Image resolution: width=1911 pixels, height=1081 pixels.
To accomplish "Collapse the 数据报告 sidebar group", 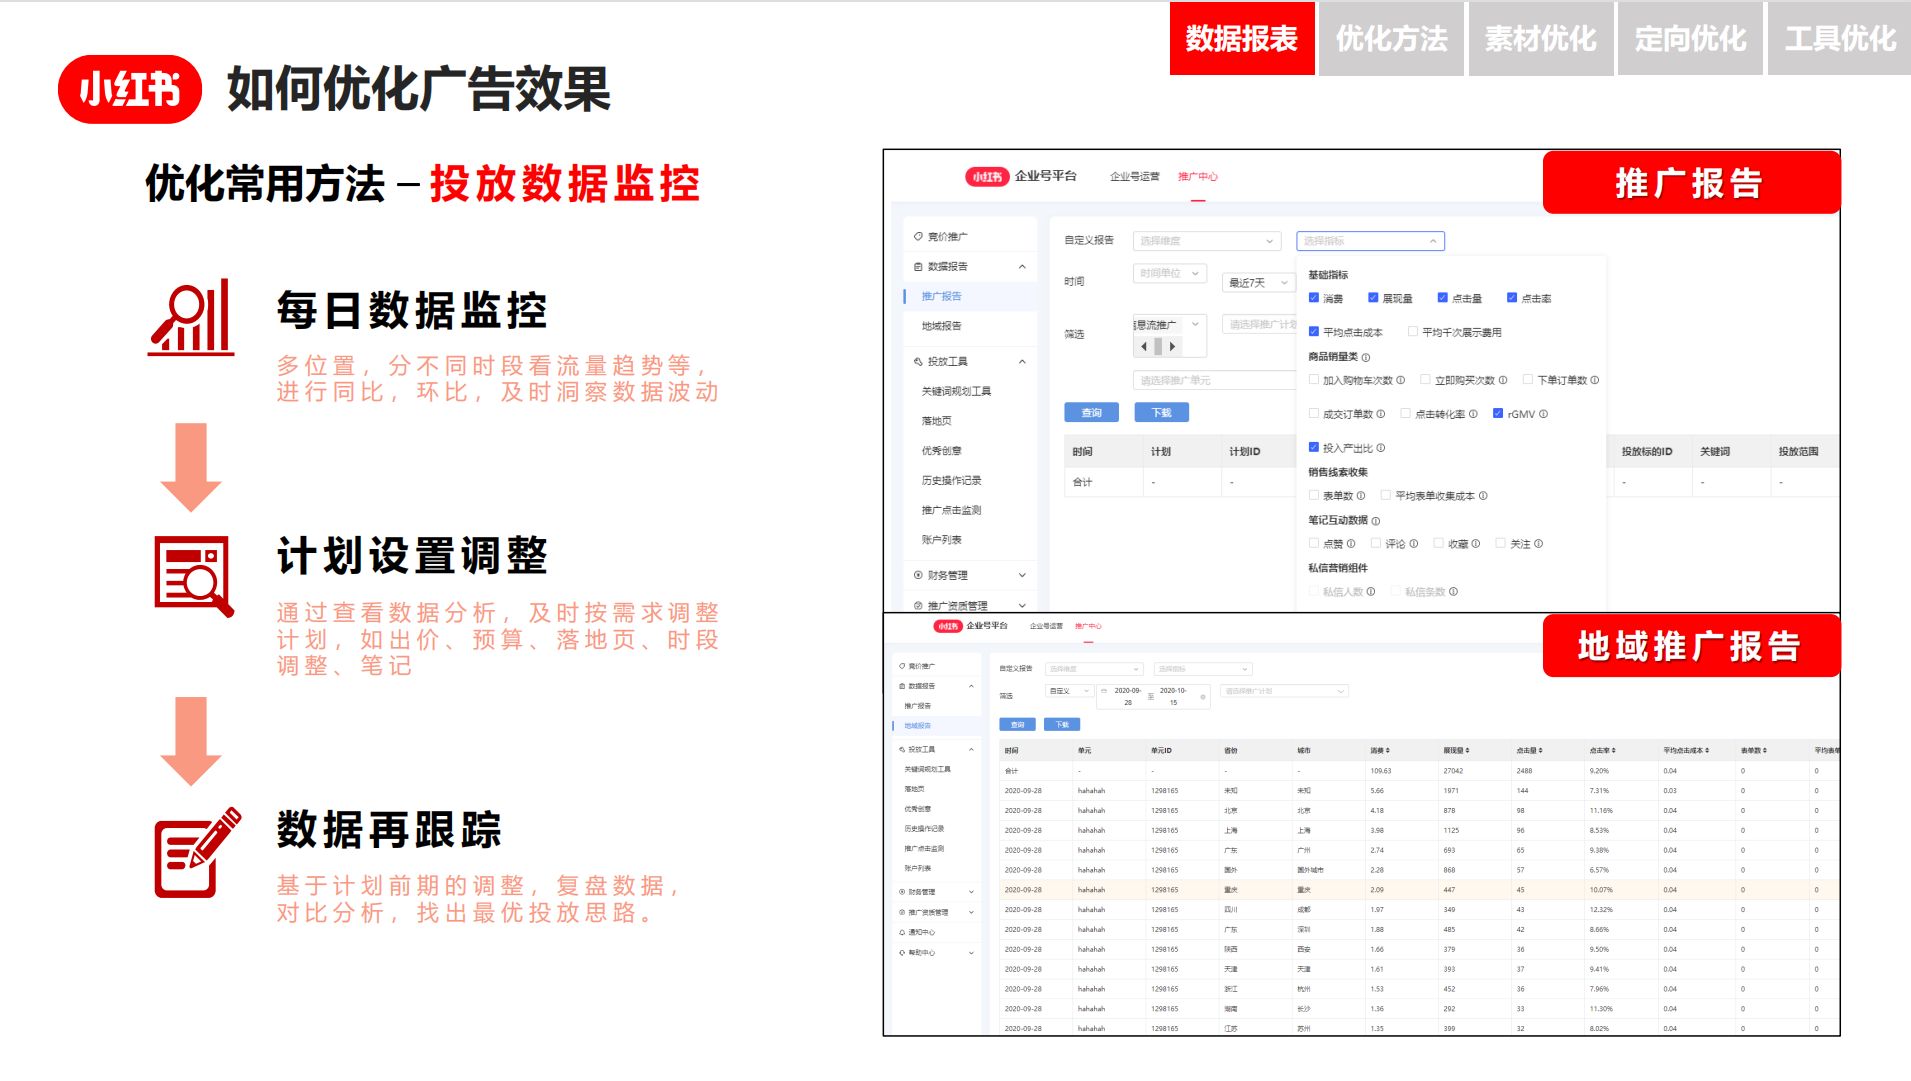I will [1020, 266].
